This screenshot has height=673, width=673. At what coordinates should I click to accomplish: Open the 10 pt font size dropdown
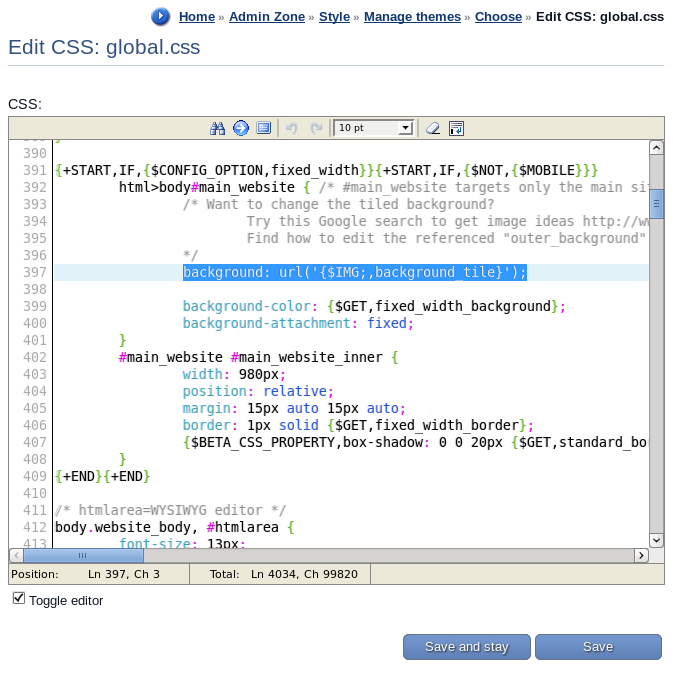[x=374, y=128]
